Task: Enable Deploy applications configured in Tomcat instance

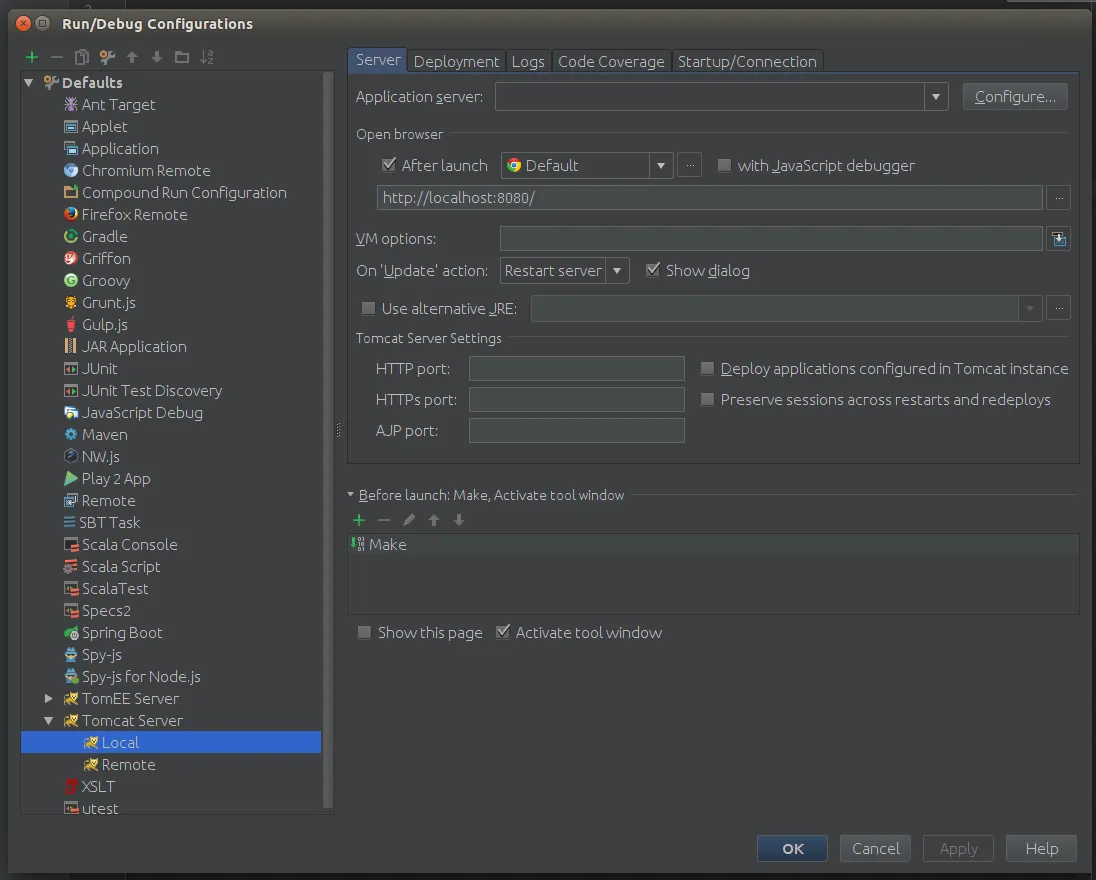Action: click(x=707, y=368)
